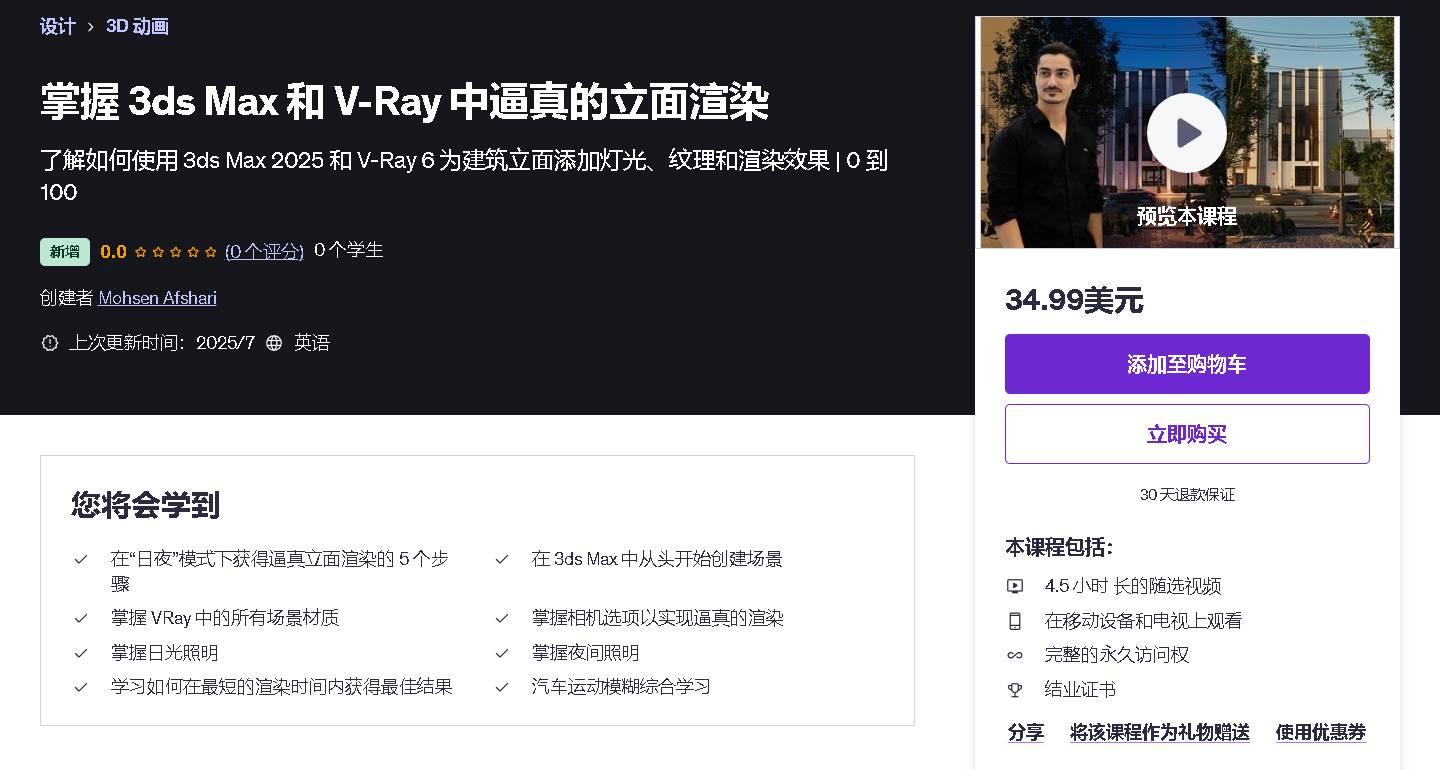Viewport: 1440px width, 770px height.
Task: Click the 本课程包括: heading
Action: (1059, 548)
